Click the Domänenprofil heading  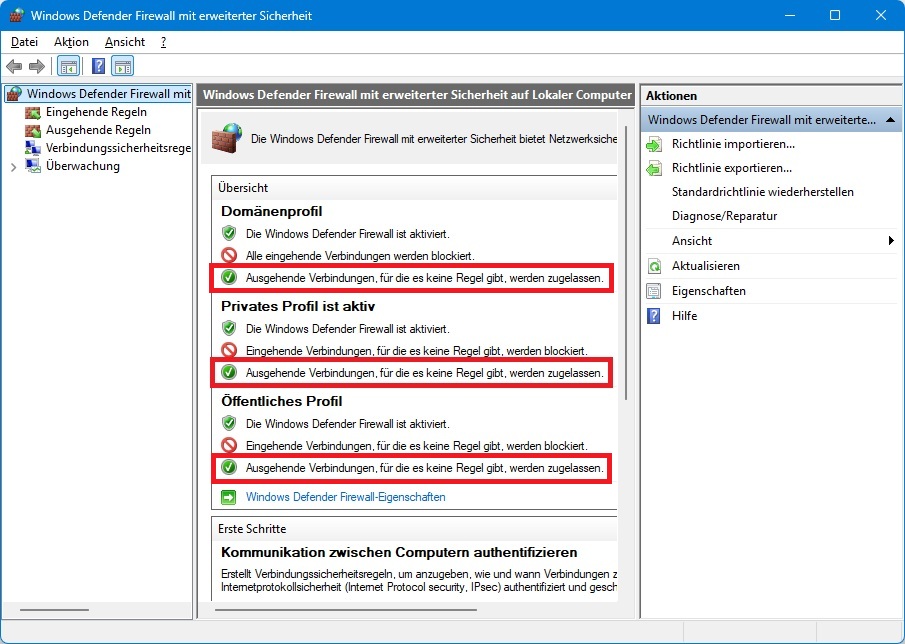[x=271, y=211]
